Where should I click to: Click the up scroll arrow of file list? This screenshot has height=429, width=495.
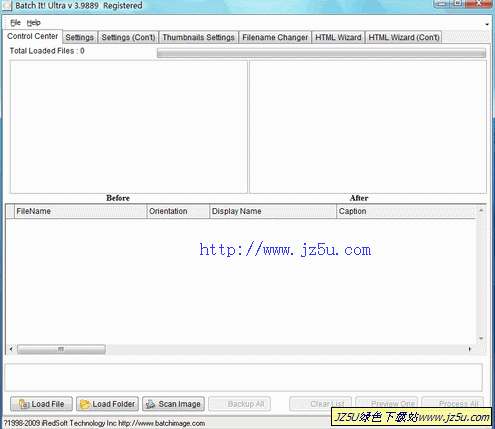tap(481, 210)
